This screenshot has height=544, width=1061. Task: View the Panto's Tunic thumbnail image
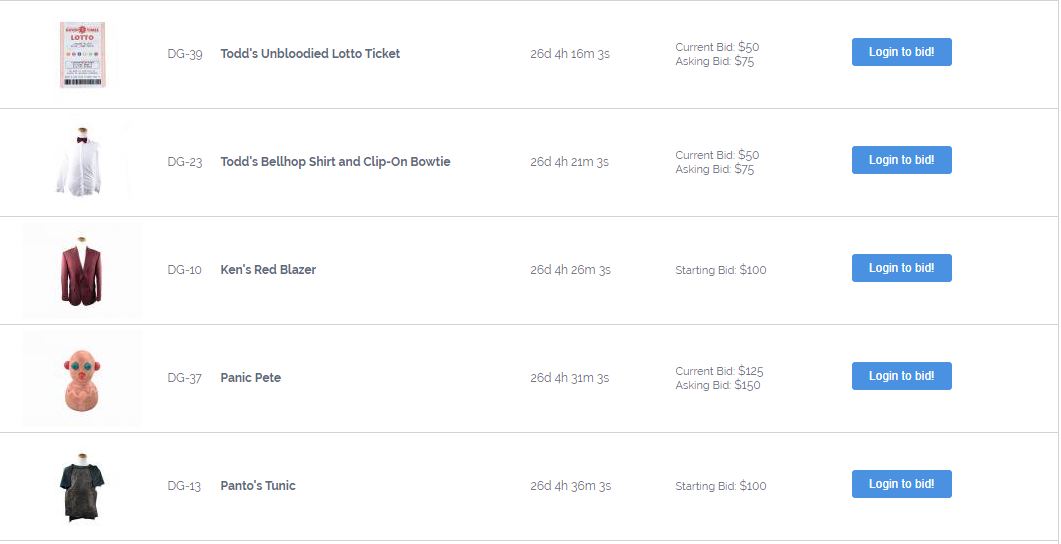click(82, 486)
